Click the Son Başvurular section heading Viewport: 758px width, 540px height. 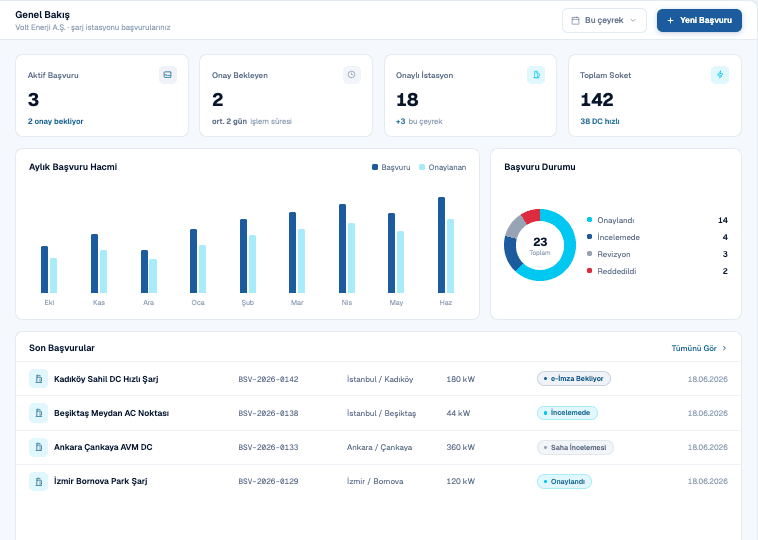62,348
